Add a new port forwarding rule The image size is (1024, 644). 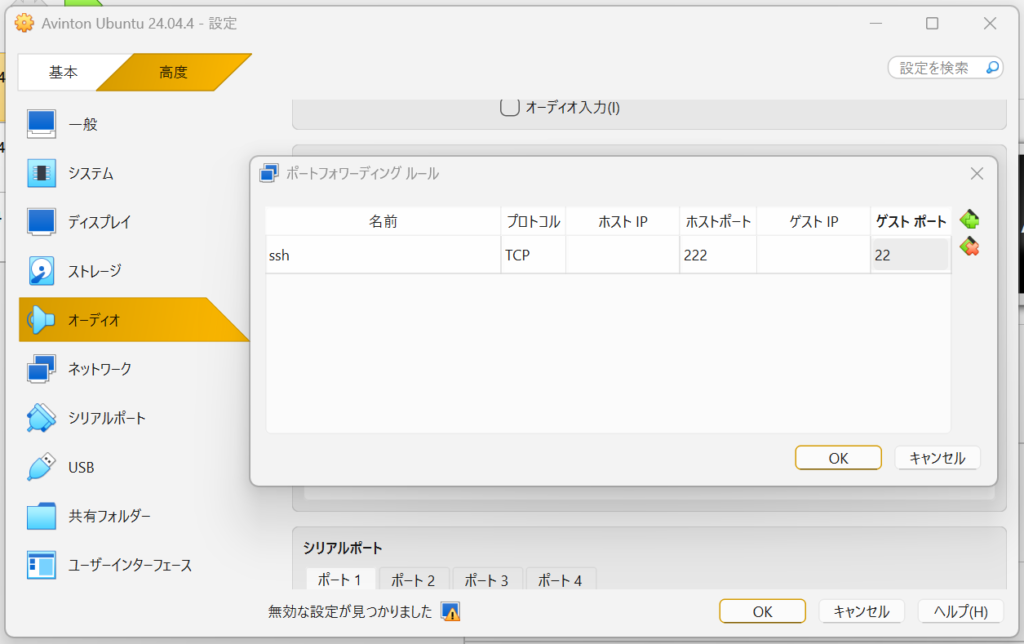pos(969,219)
